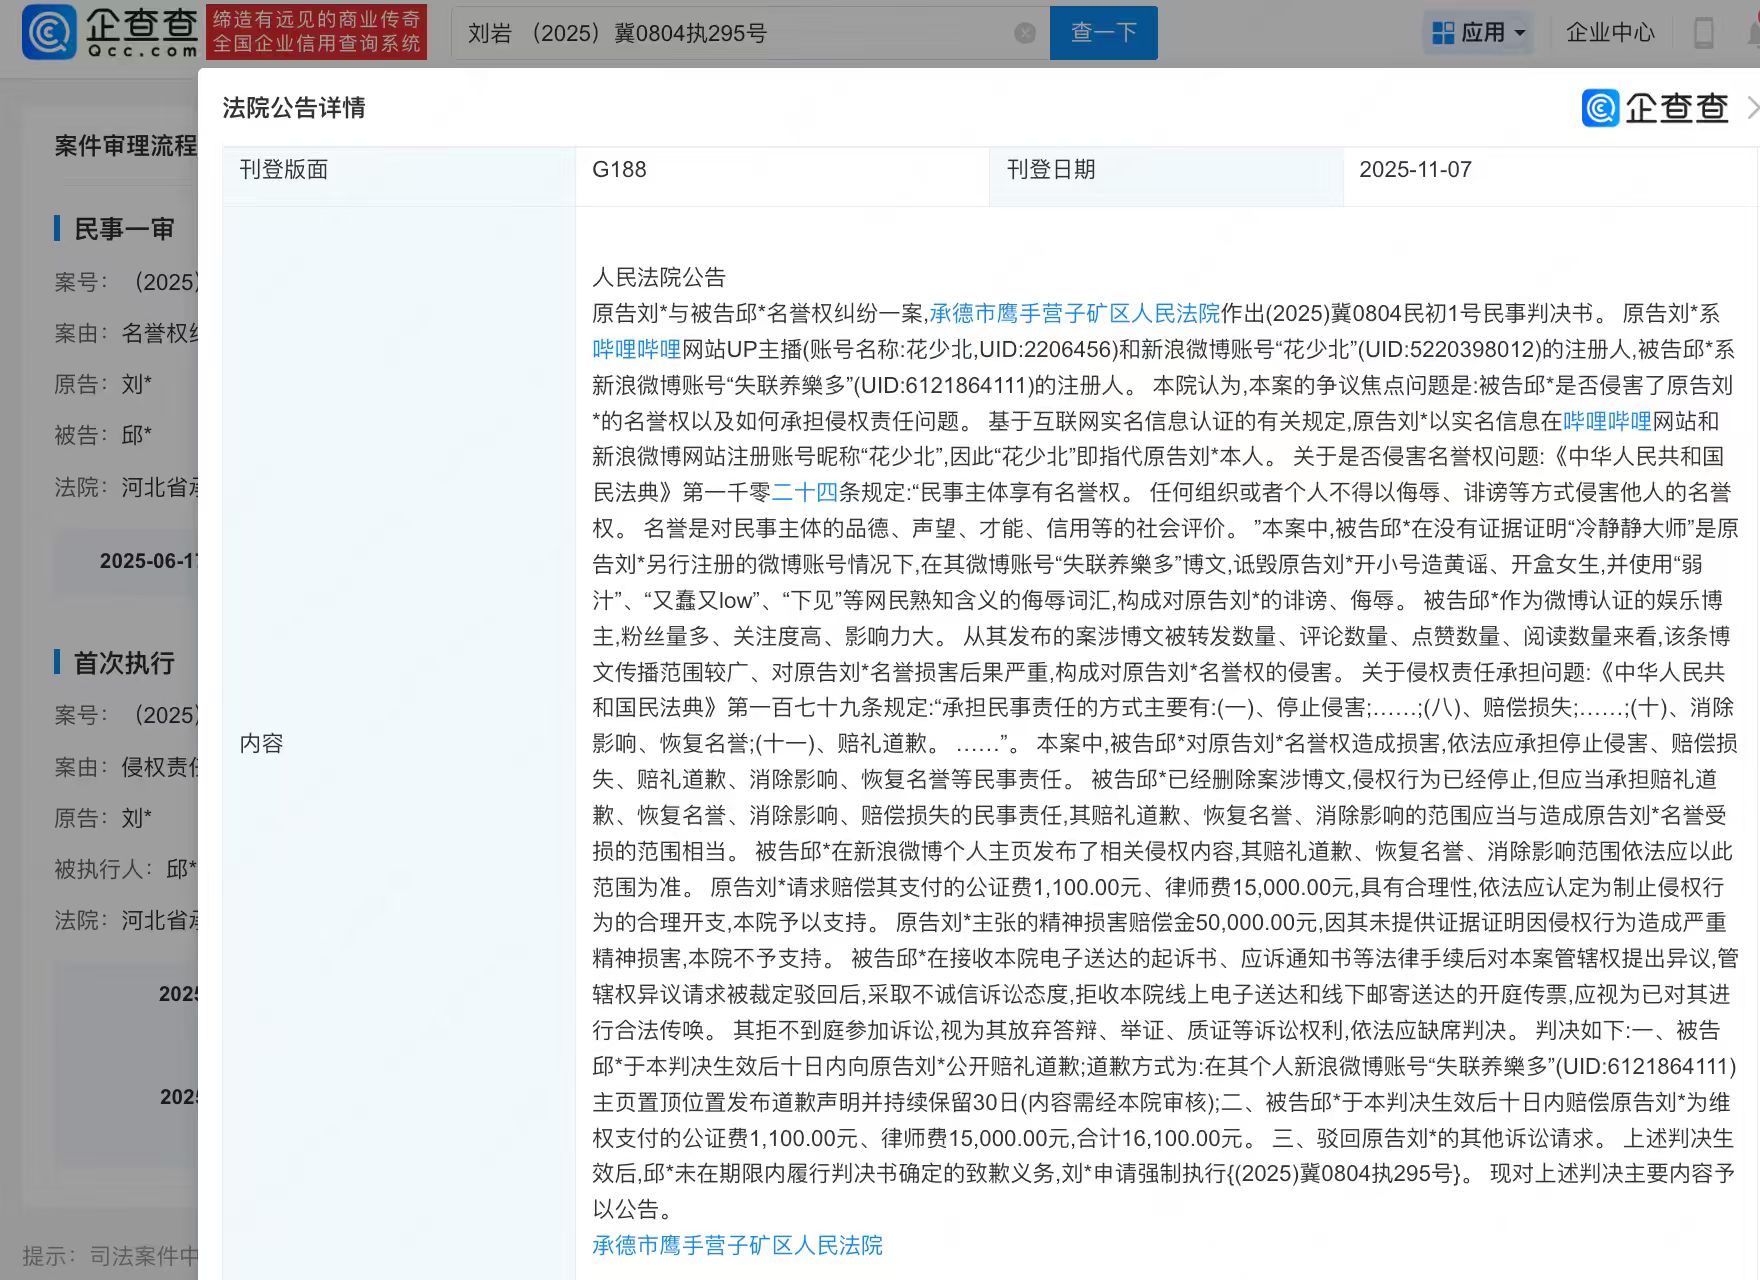Open the first 哔哩哔哩 link in the announcement
Viewport: 1760px width, 1280px height.
[636, 350]
